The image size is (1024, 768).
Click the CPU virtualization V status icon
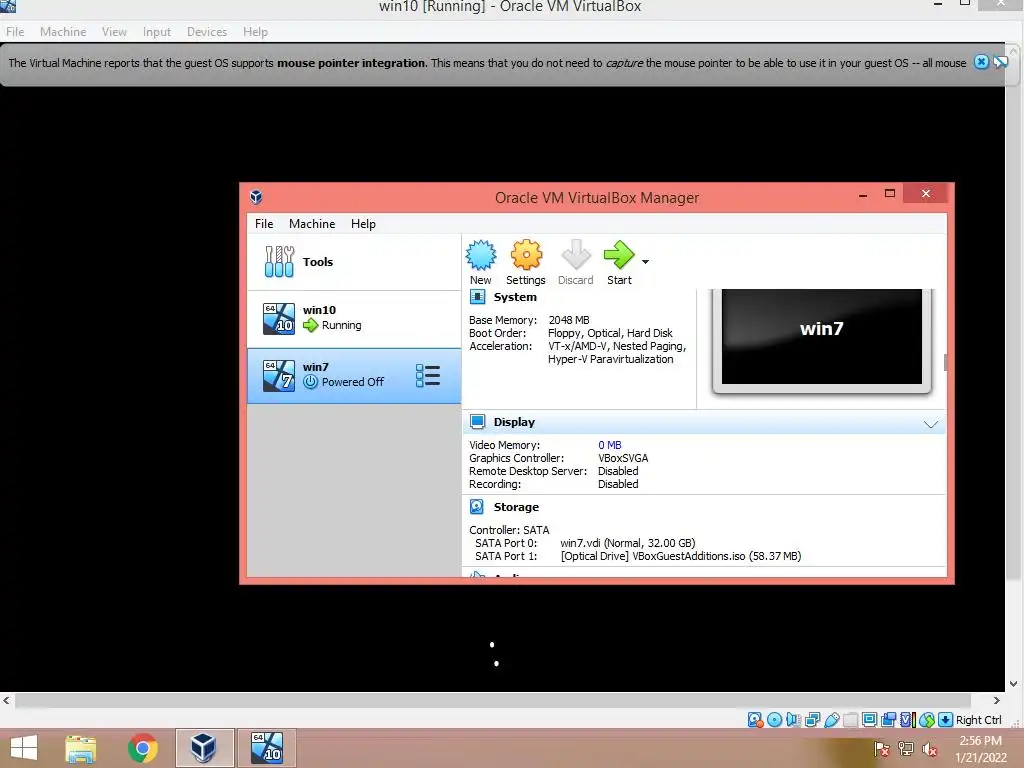click(x=908, y=720)
